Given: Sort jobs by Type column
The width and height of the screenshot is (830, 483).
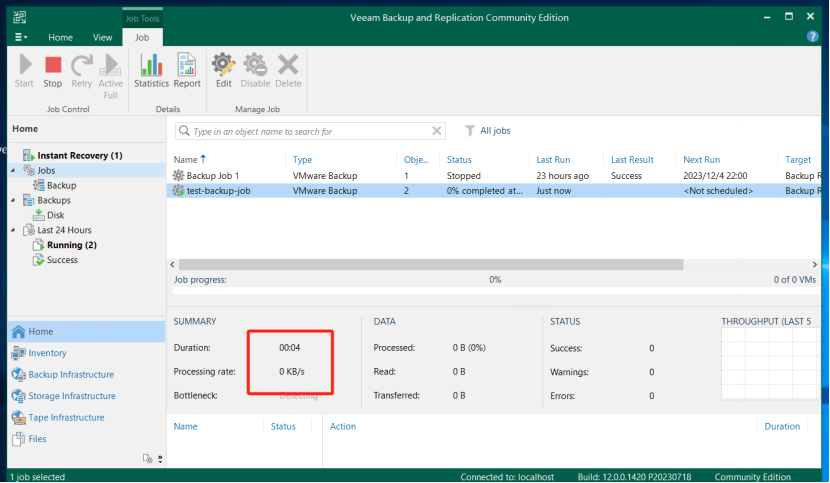Looking at the screenshot, I should [302, 159].
